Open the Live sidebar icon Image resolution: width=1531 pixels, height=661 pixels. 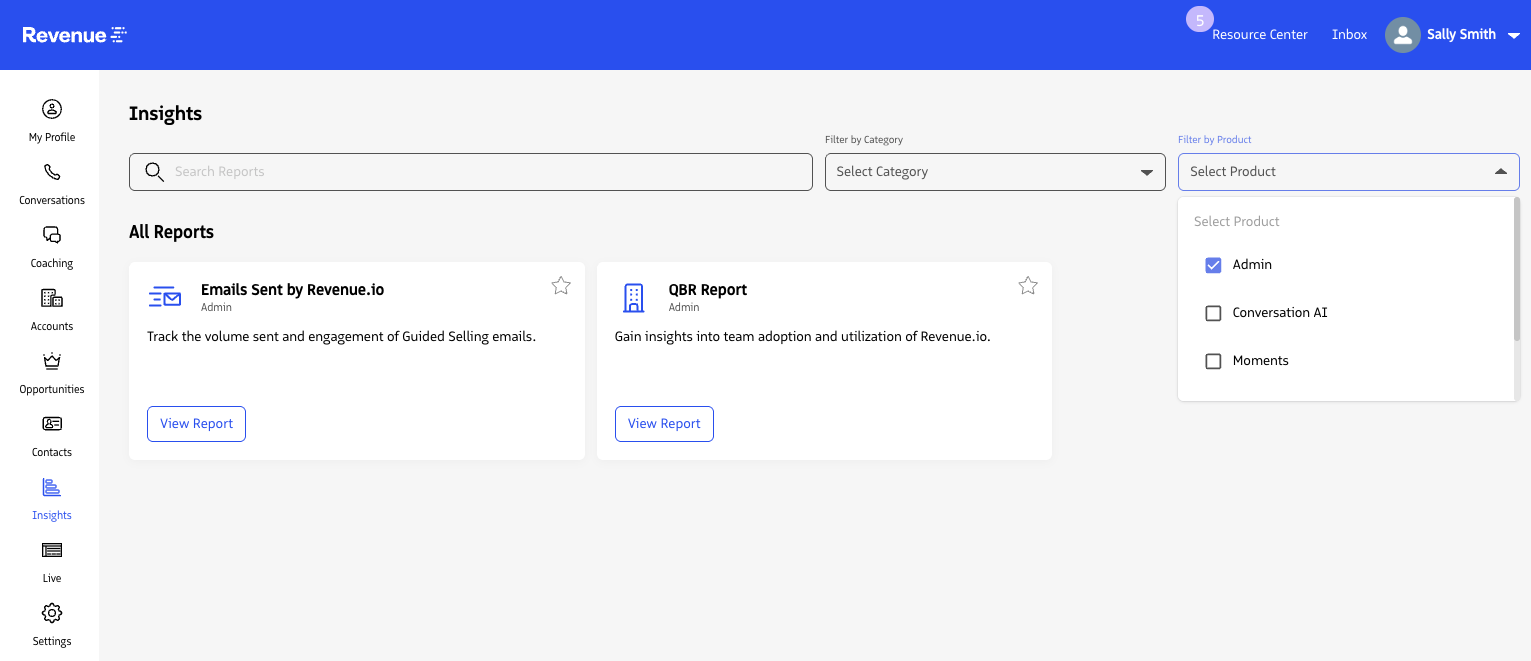[x=52, y=550]
